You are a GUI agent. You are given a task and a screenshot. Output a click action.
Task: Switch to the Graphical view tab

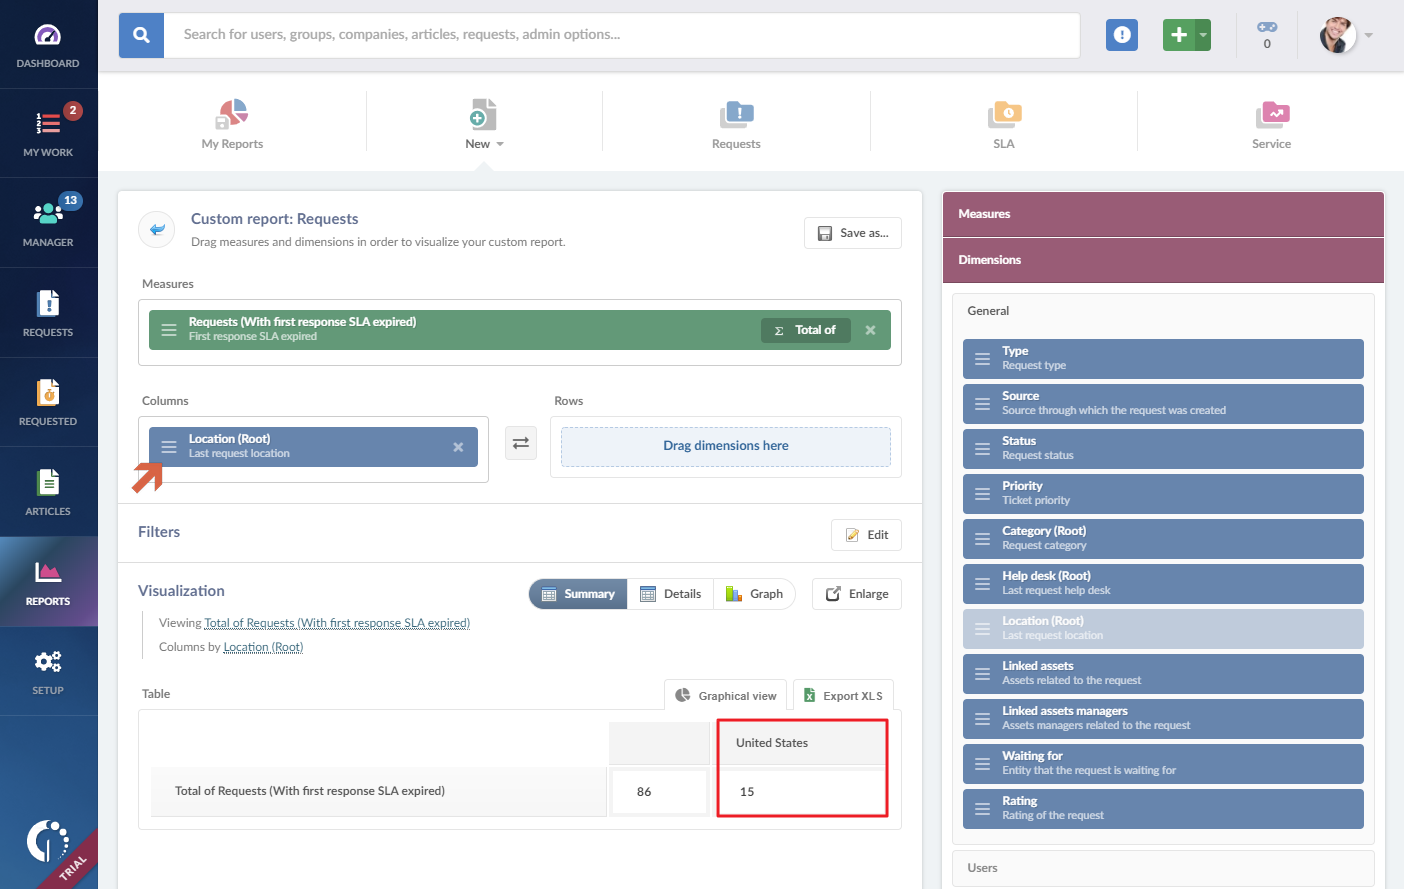(x=725, y=695)
